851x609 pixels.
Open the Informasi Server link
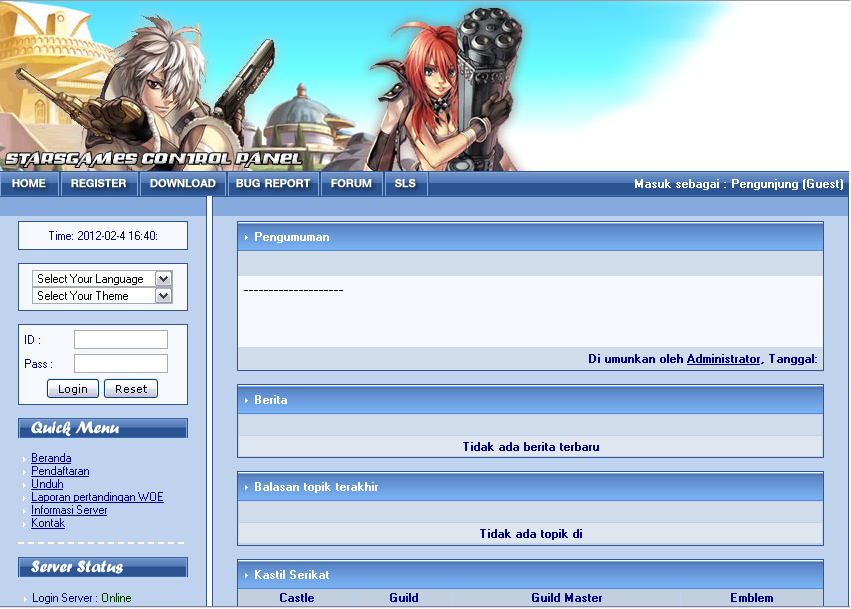(x=69, y=510)
